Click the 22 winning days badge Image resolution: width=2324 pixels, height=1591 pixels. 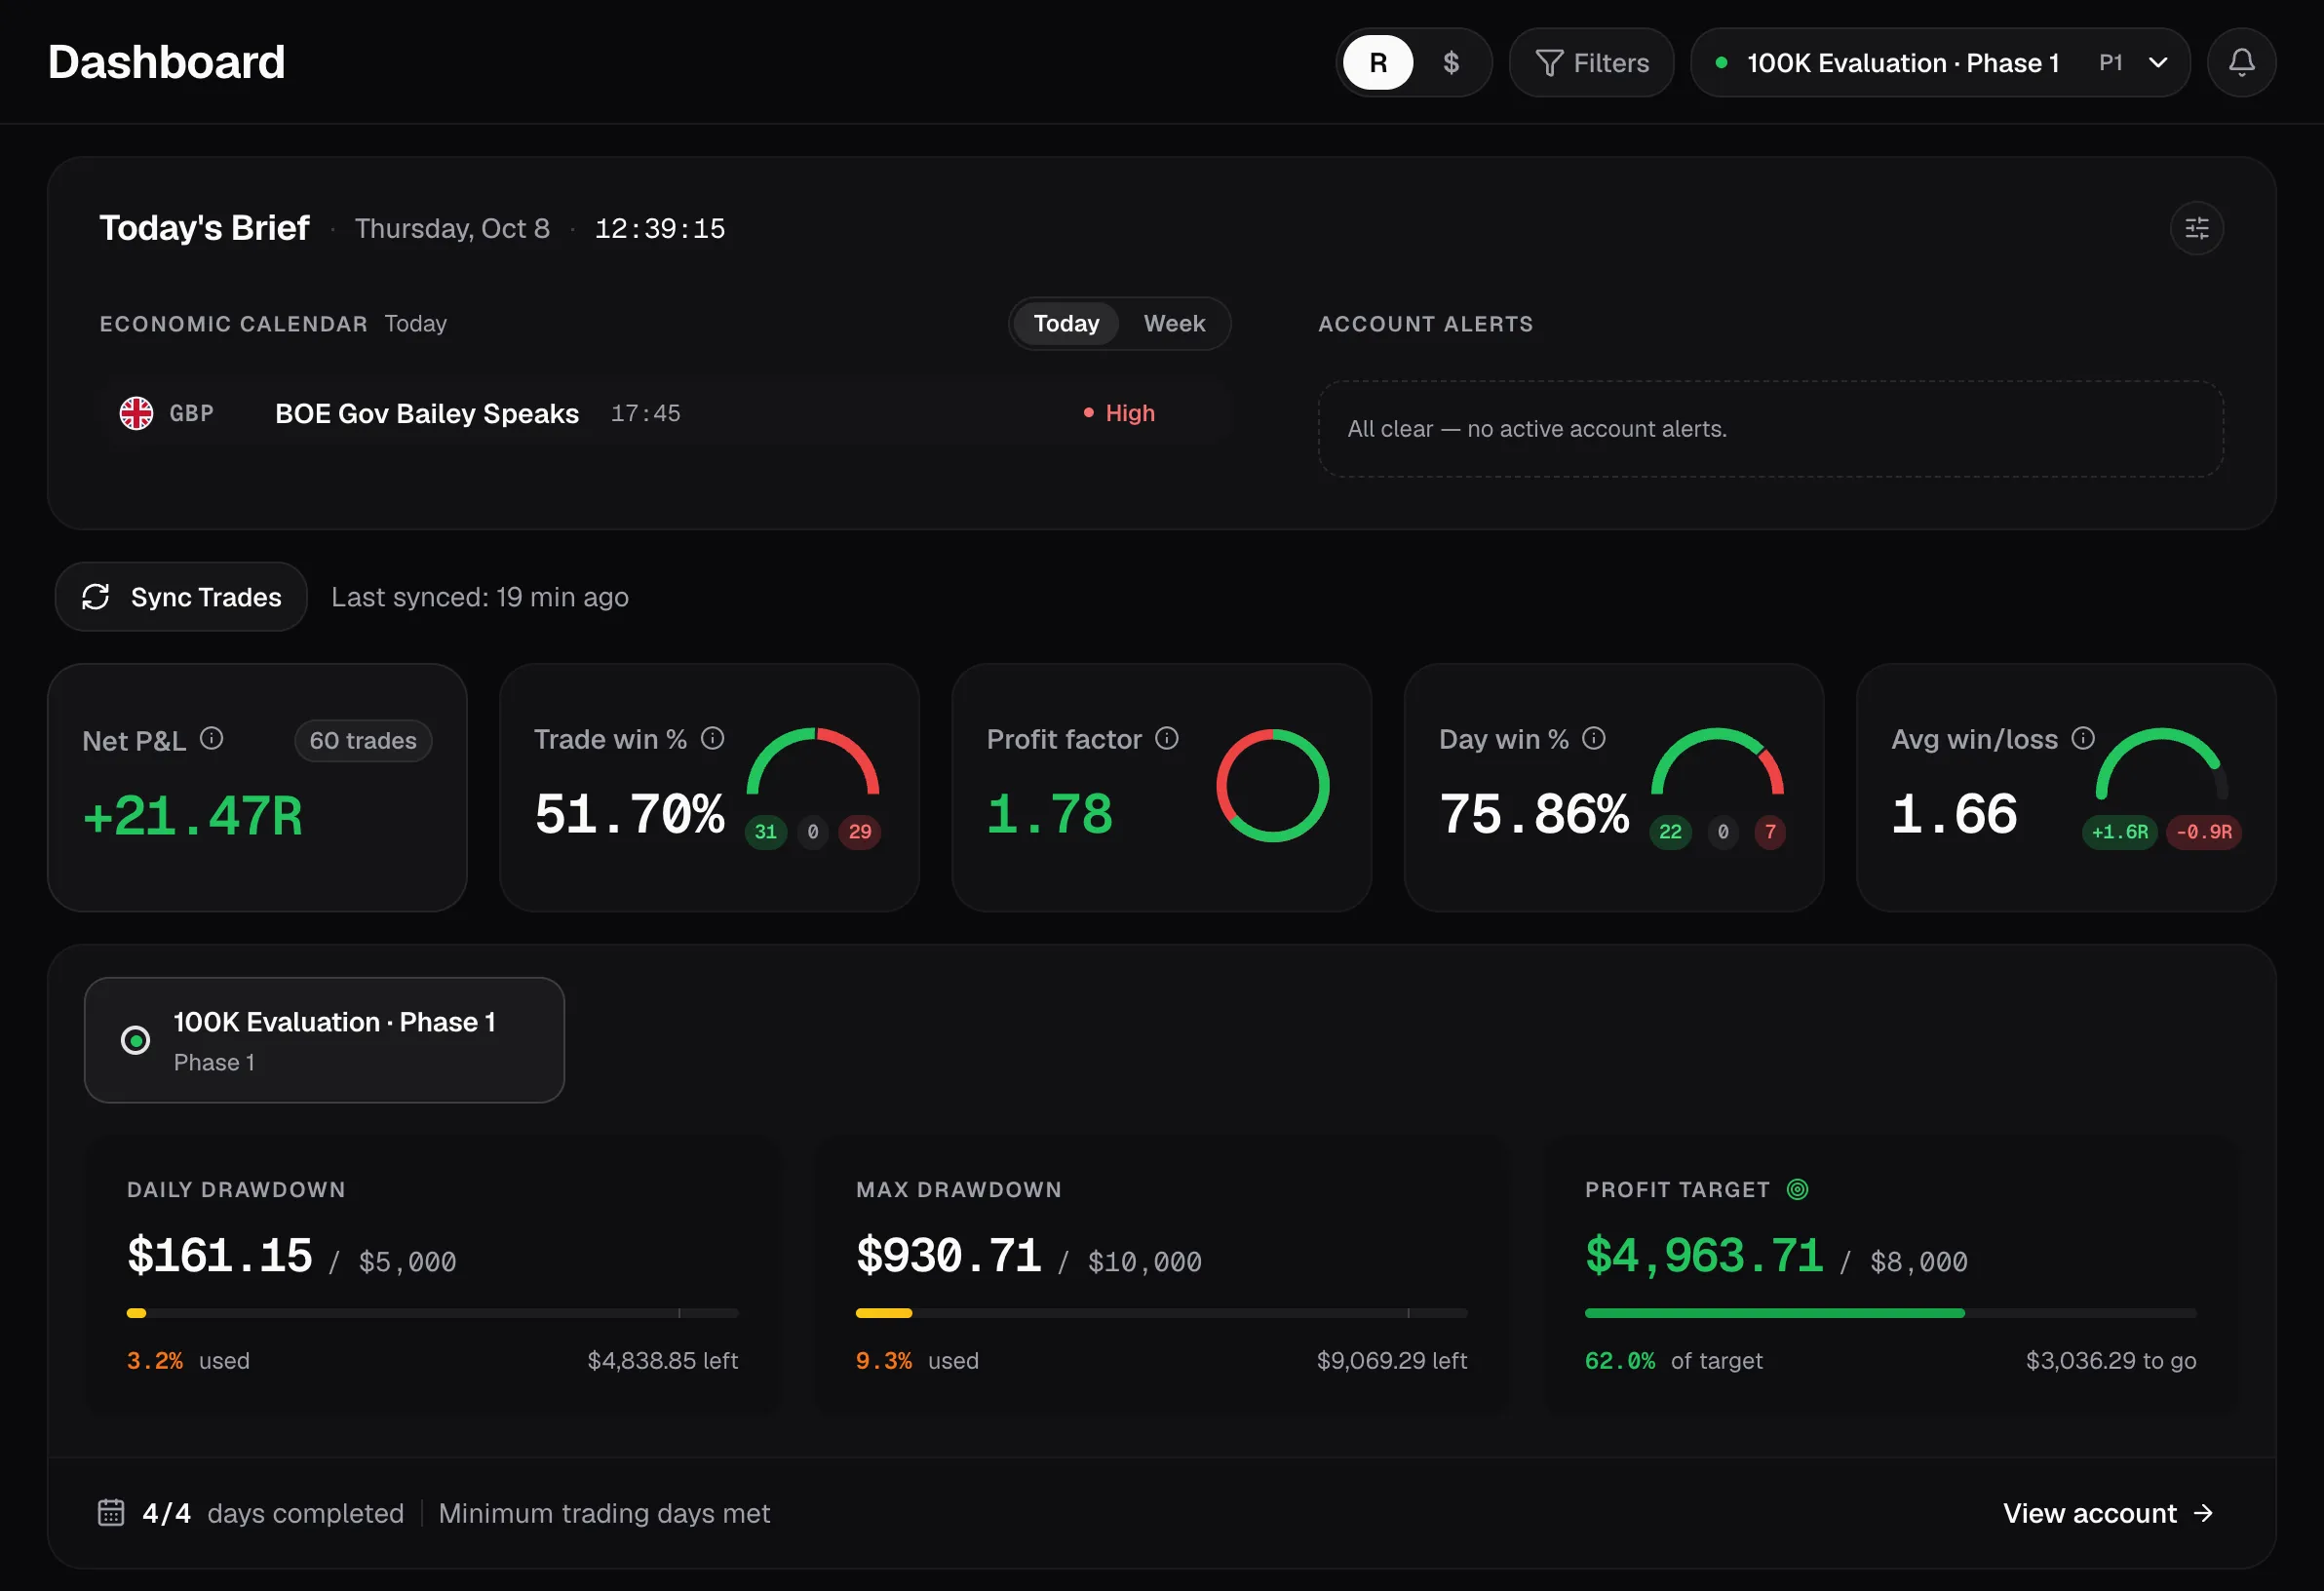1670,832
